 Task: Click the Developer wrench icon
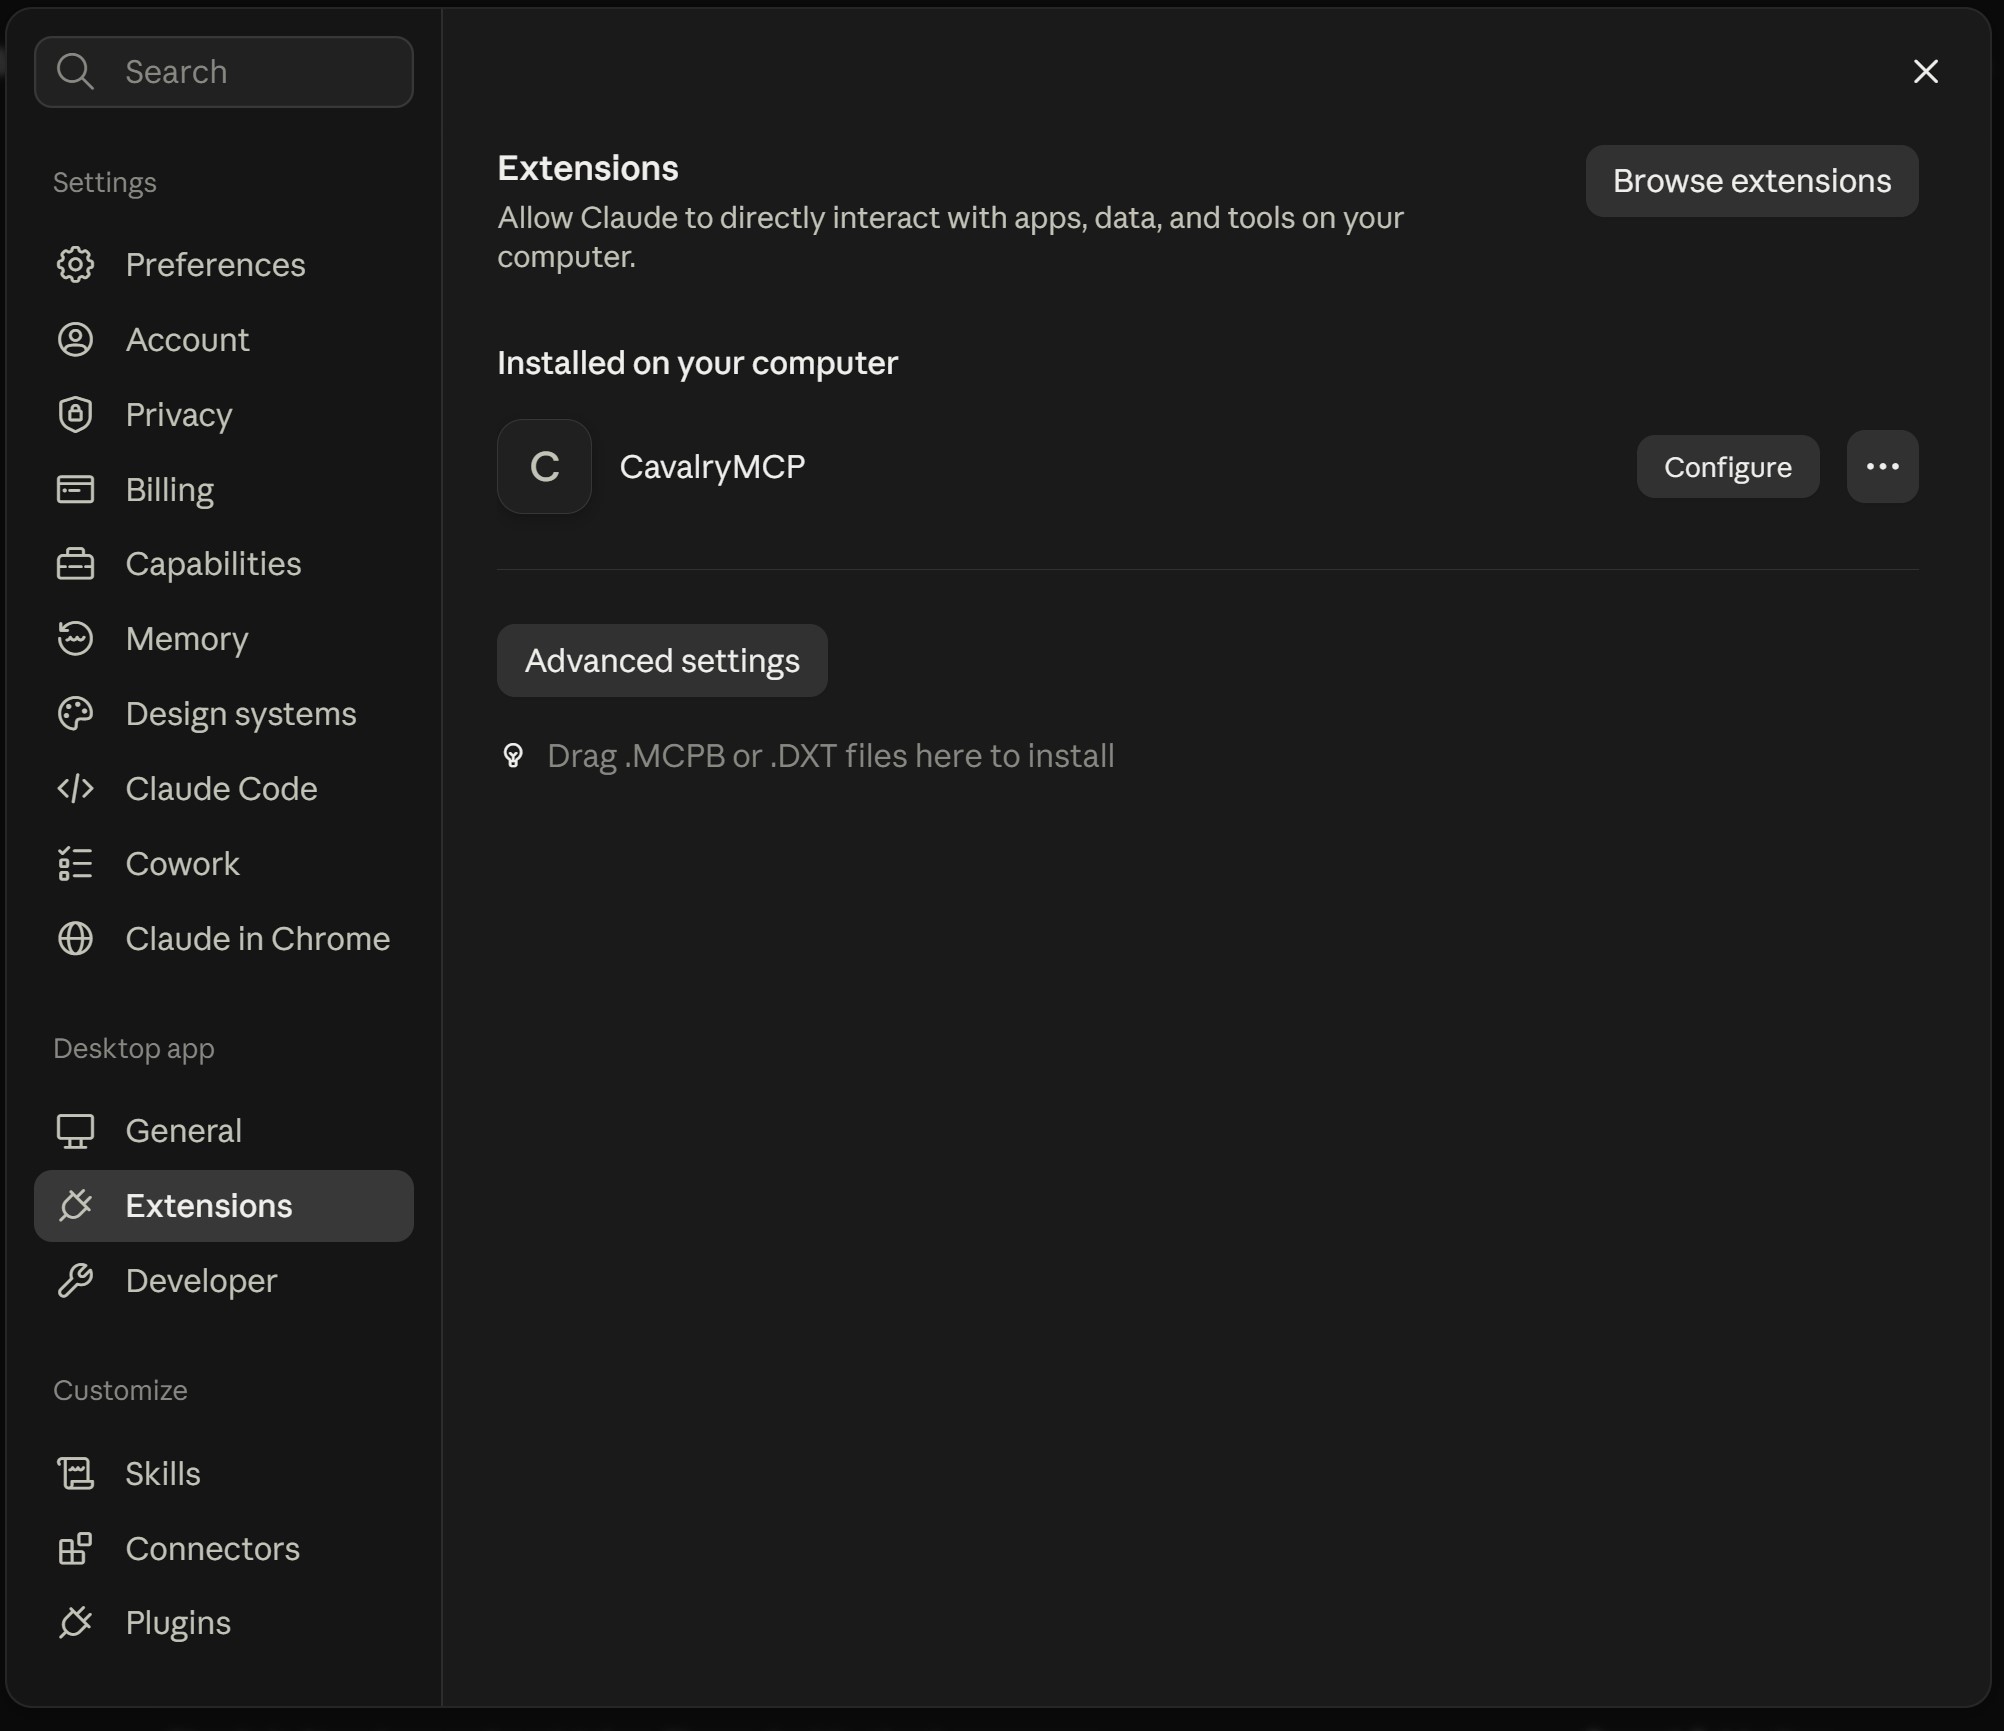(x=75, y=1281)
